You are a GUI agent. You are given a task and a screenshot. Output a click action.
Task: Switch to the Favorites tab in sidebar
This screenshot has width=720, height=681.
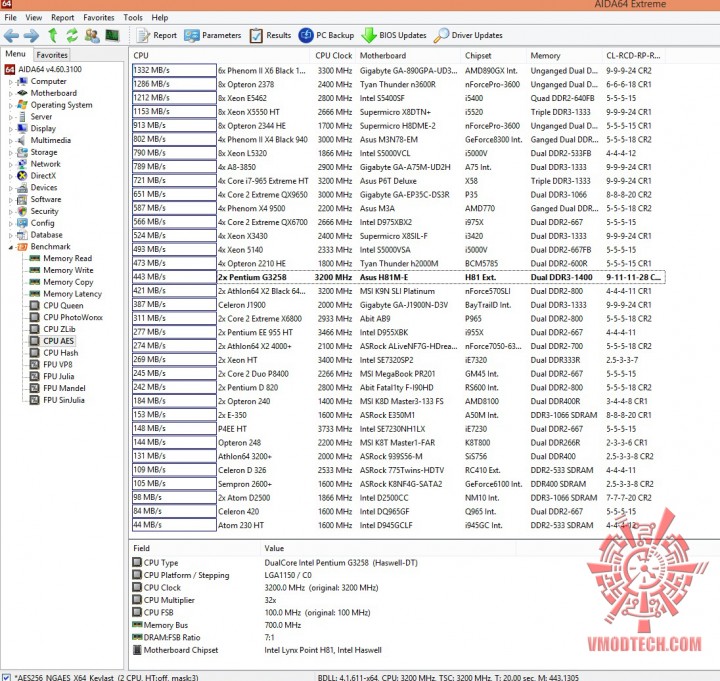point(52,55)
